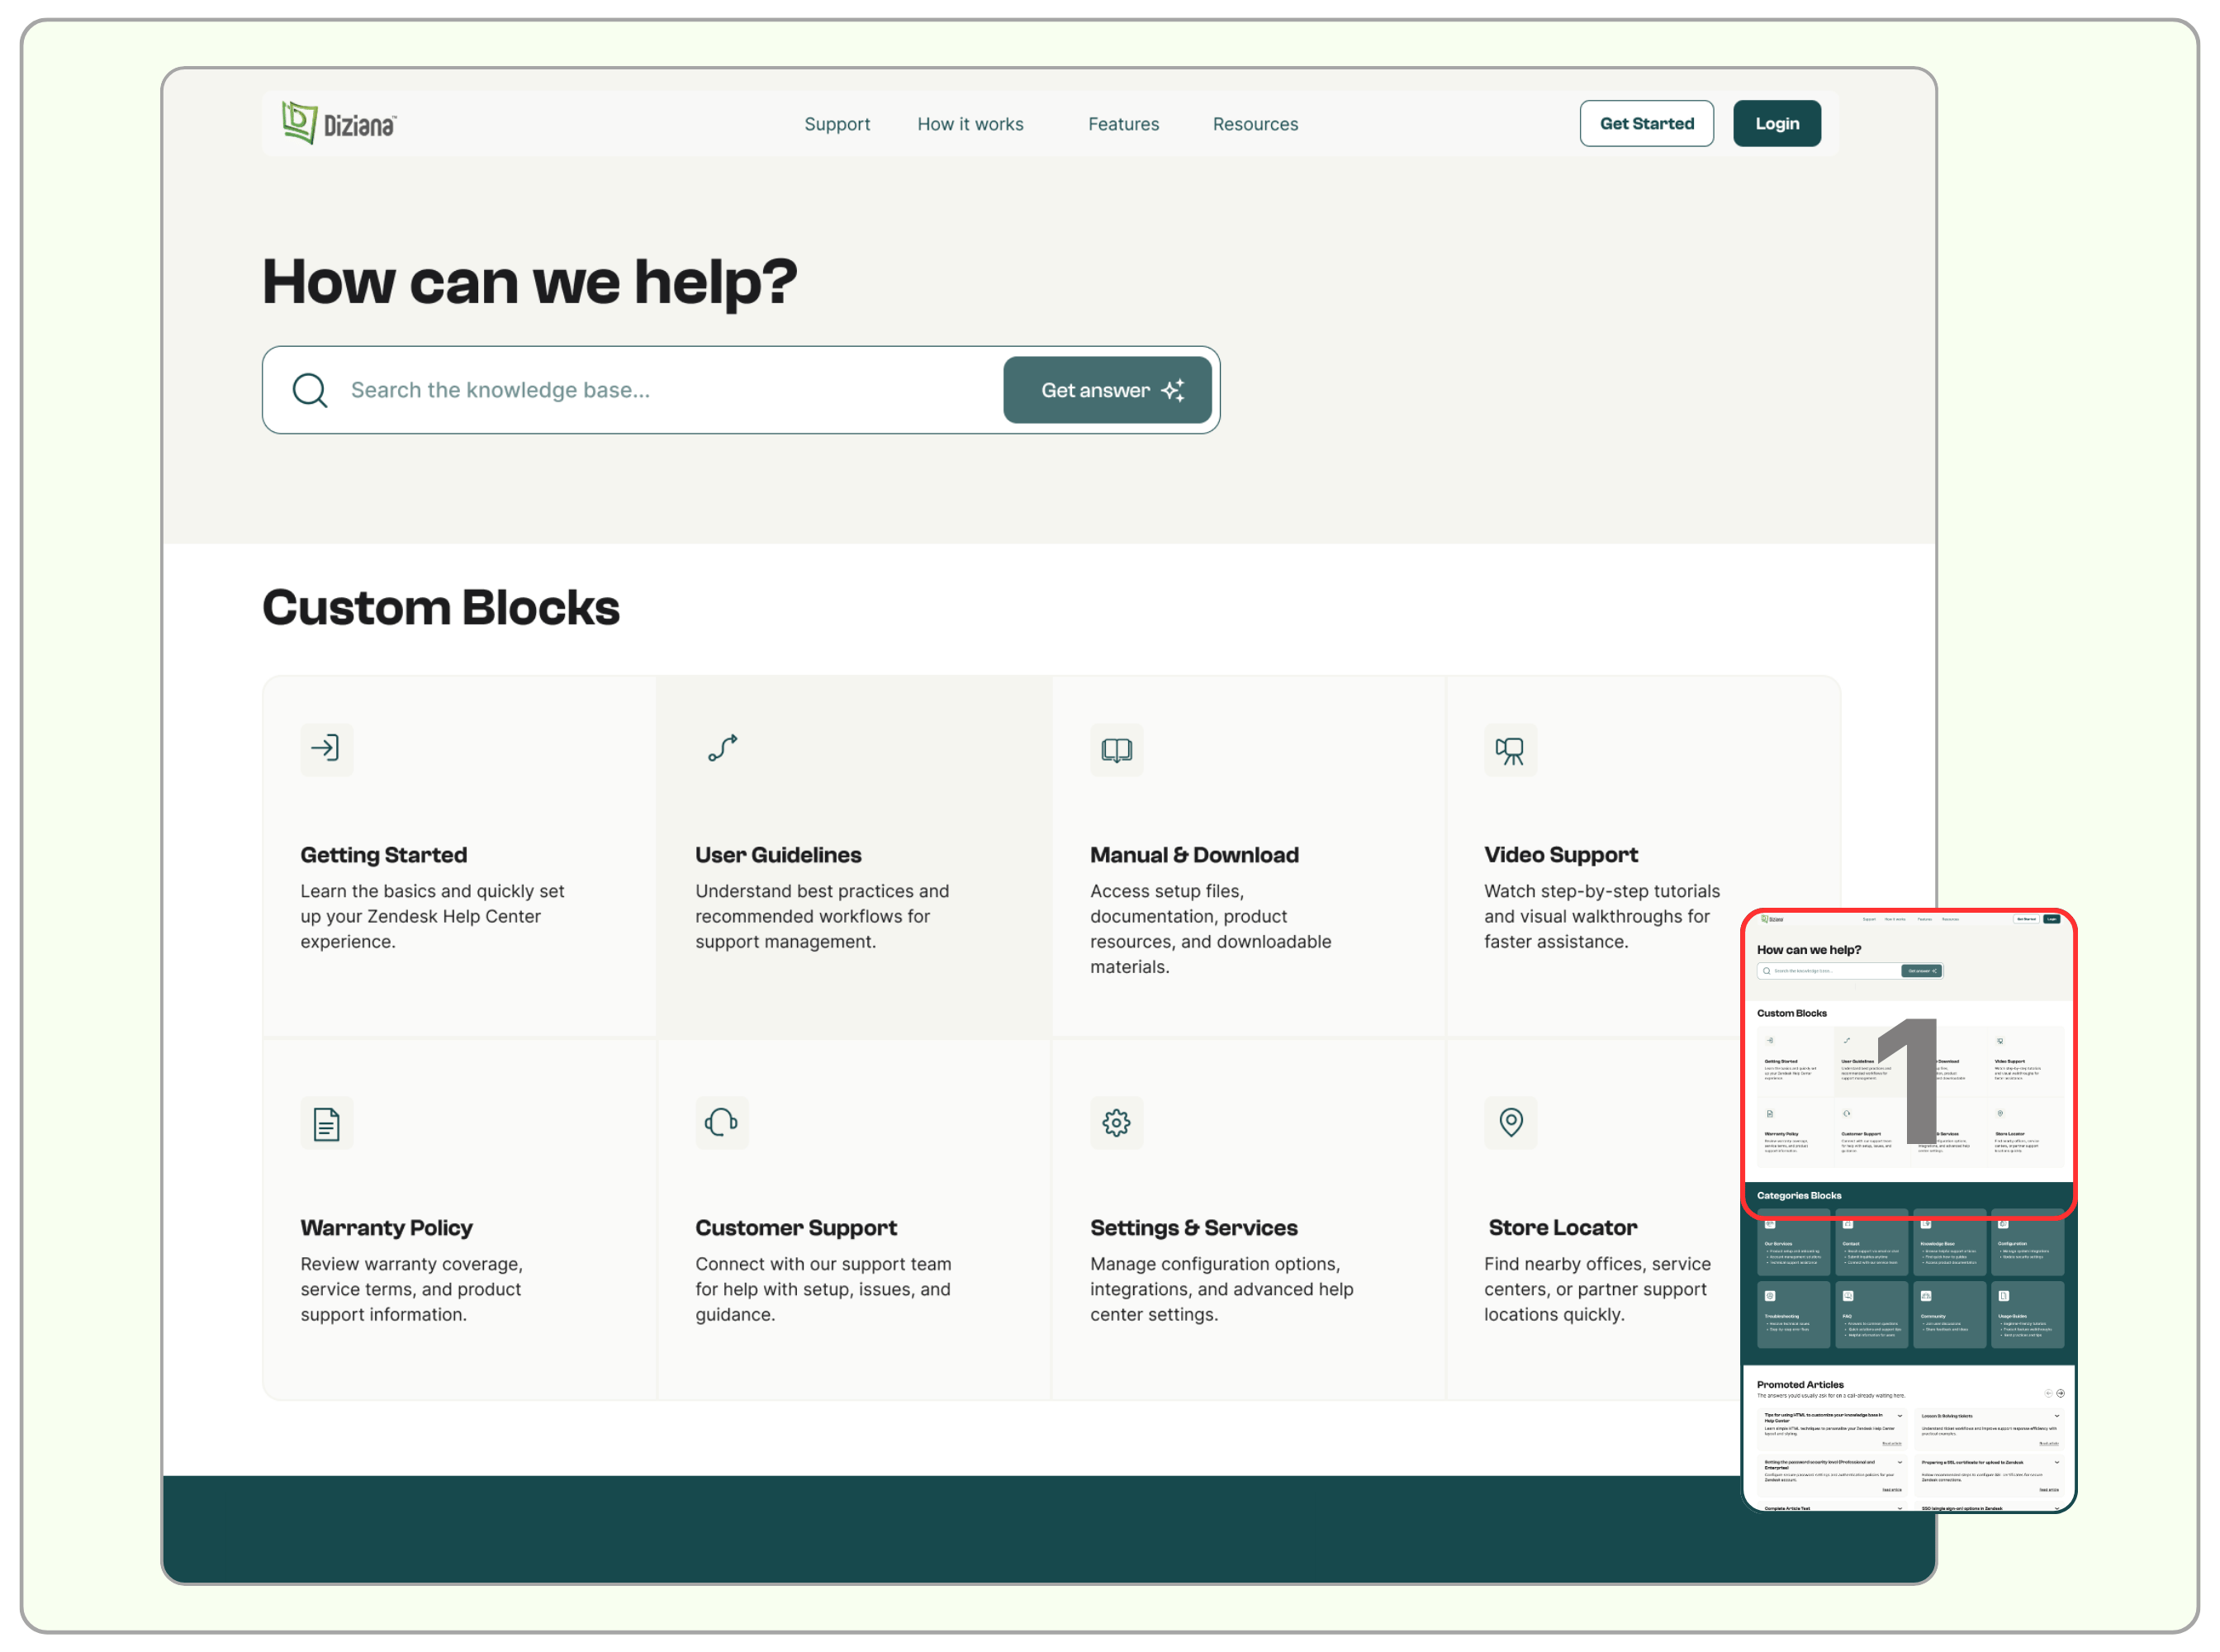Open the Video Support block title
2220x1652 pixels.
pyautogui.click(x=1560, y=855)
